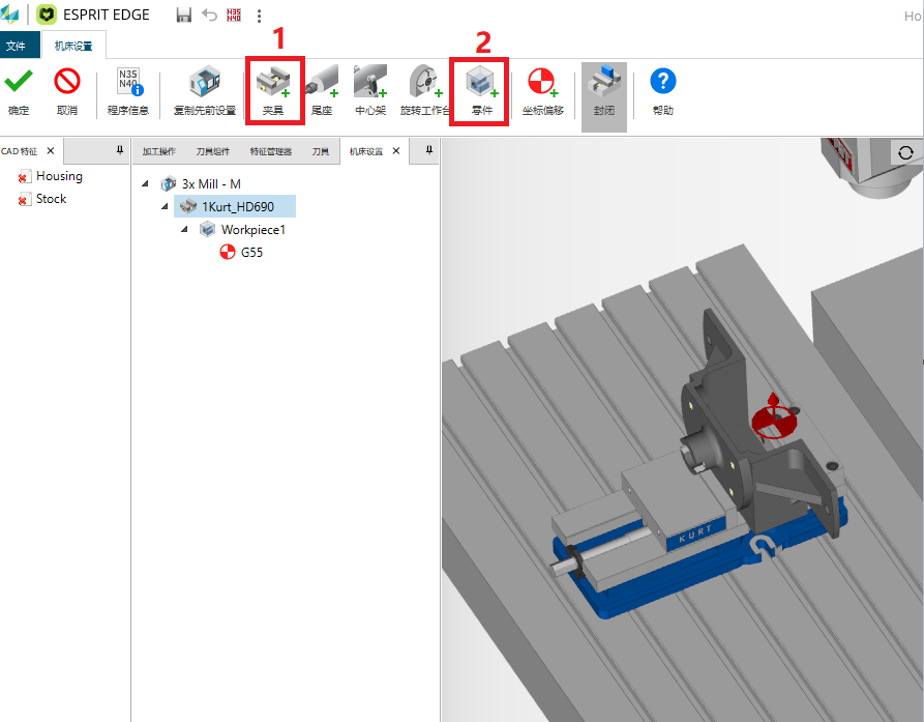The height and width of the screenshot is (722, 924).
Task: Click the vise icon beside 1Kurt_HD690
Action: point(188,206)
